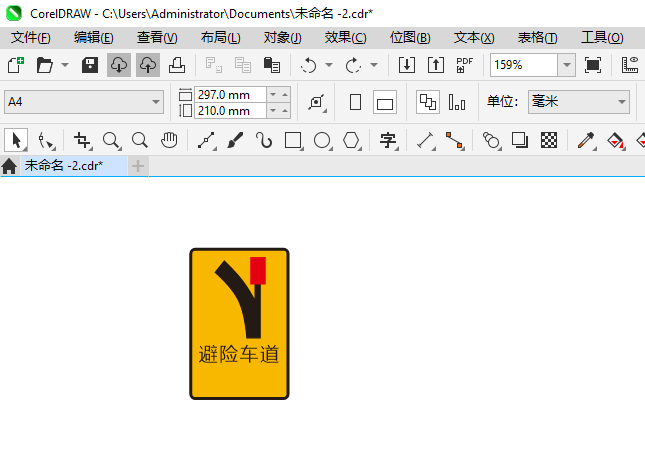
Task: Select the Transparency checkerboard tool
Action: point(549,141)
